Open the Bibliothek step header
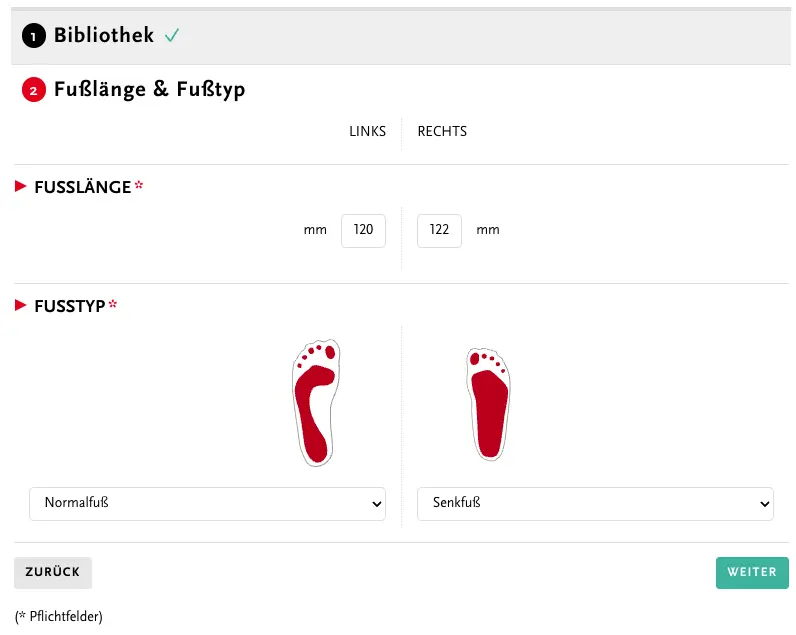This screenshot has height=635, width=796. (104, 36)
